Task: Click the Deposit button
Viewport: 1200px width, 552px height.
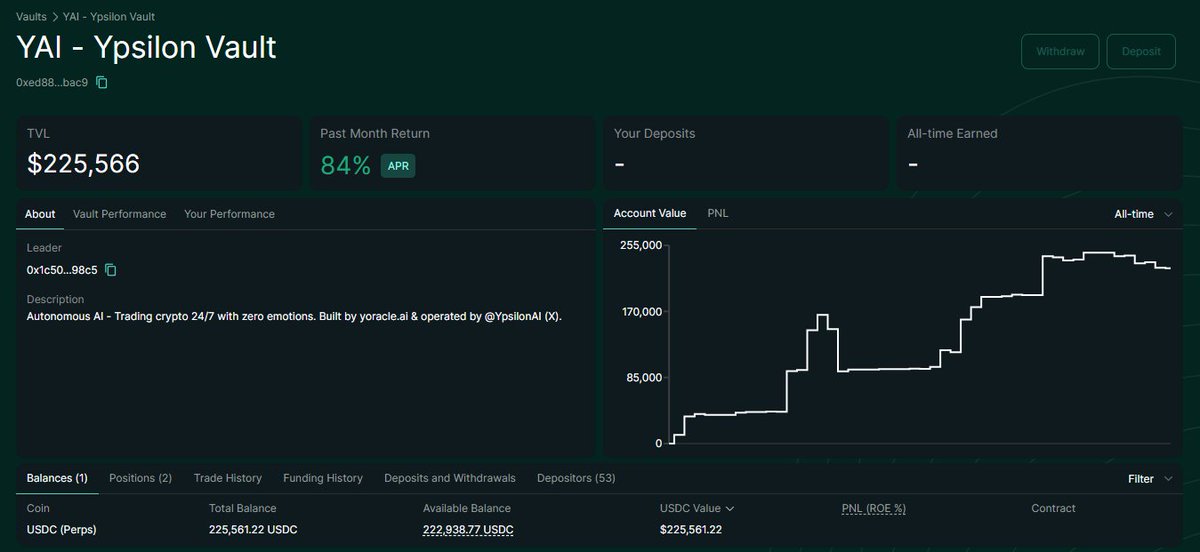Action: click(1141, 51)
